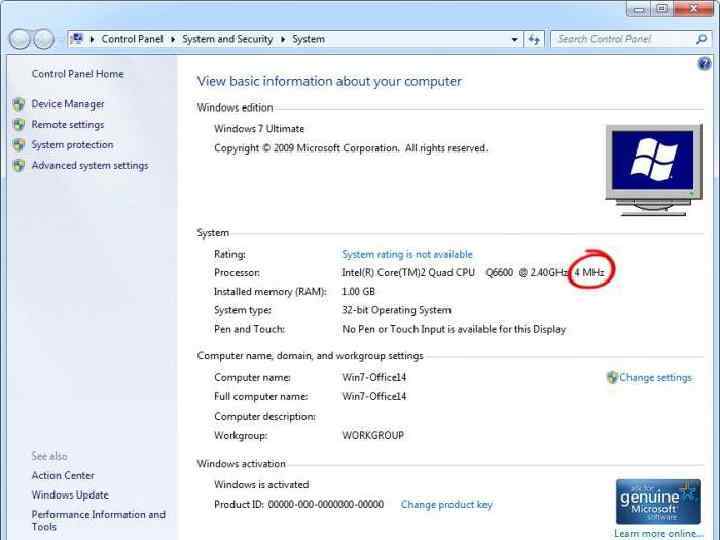Expand the arrow after Control Panel breadcrumb

point(173,39)
